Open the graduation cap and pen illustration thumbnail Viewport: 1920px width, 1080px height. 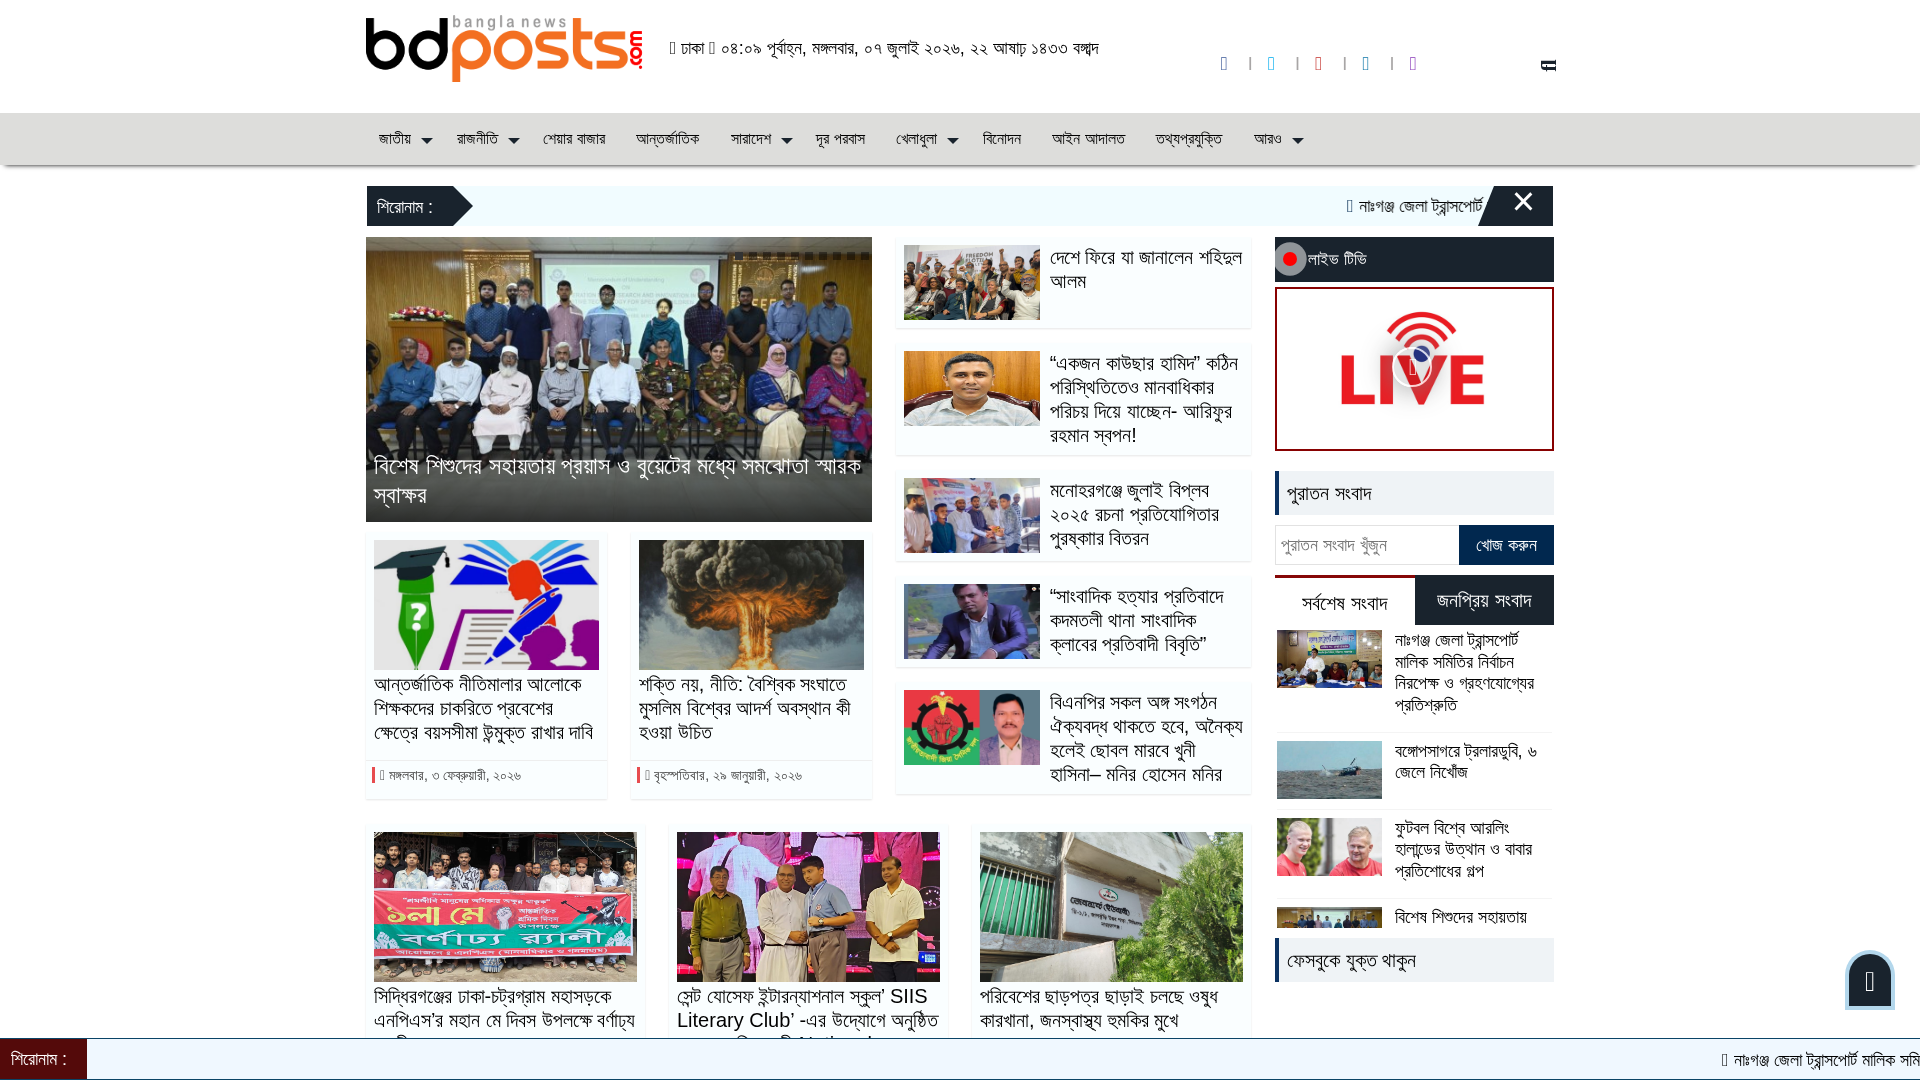[x=486, y=605]
